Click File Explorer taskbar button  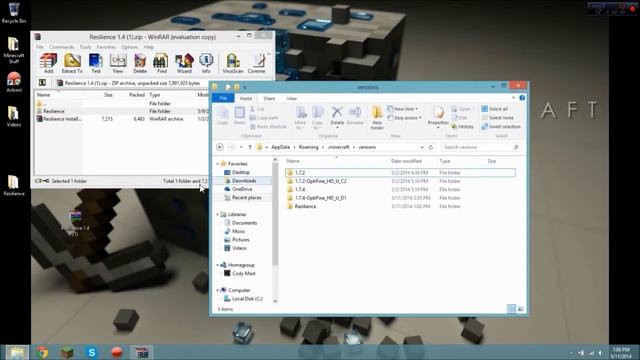[x=17, y=352]
